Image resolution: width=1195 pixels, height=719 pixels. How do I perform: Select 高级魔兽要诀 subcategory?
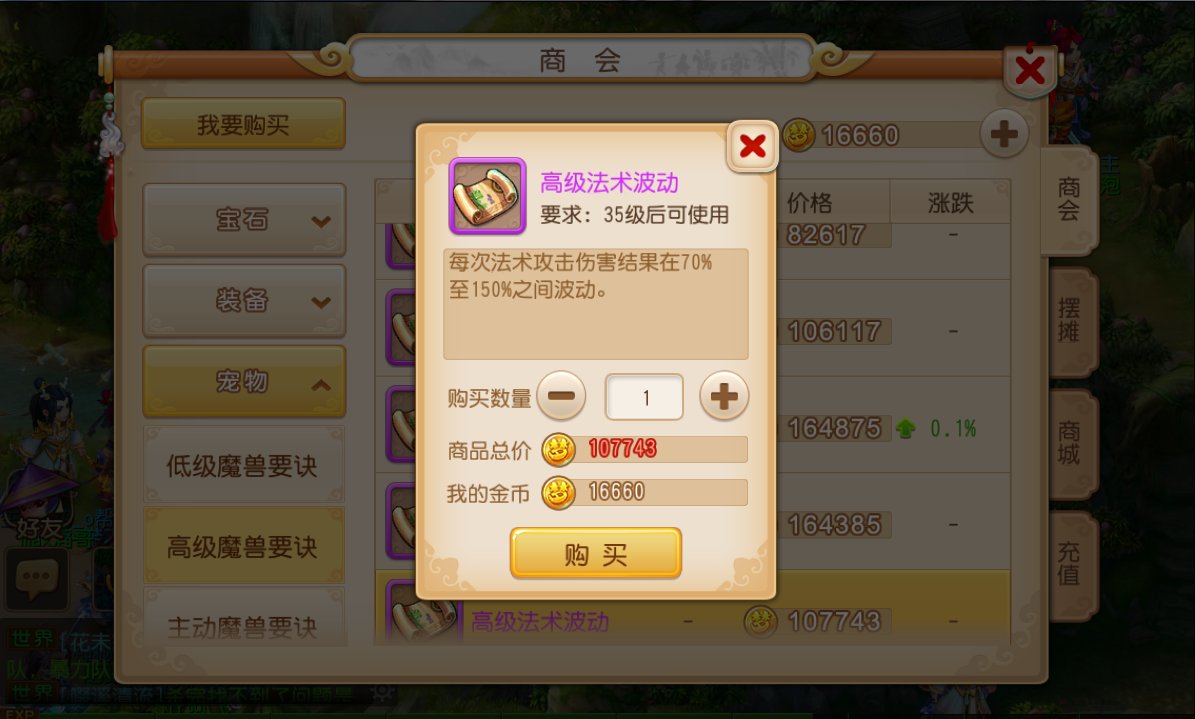[x=244, y=546]
